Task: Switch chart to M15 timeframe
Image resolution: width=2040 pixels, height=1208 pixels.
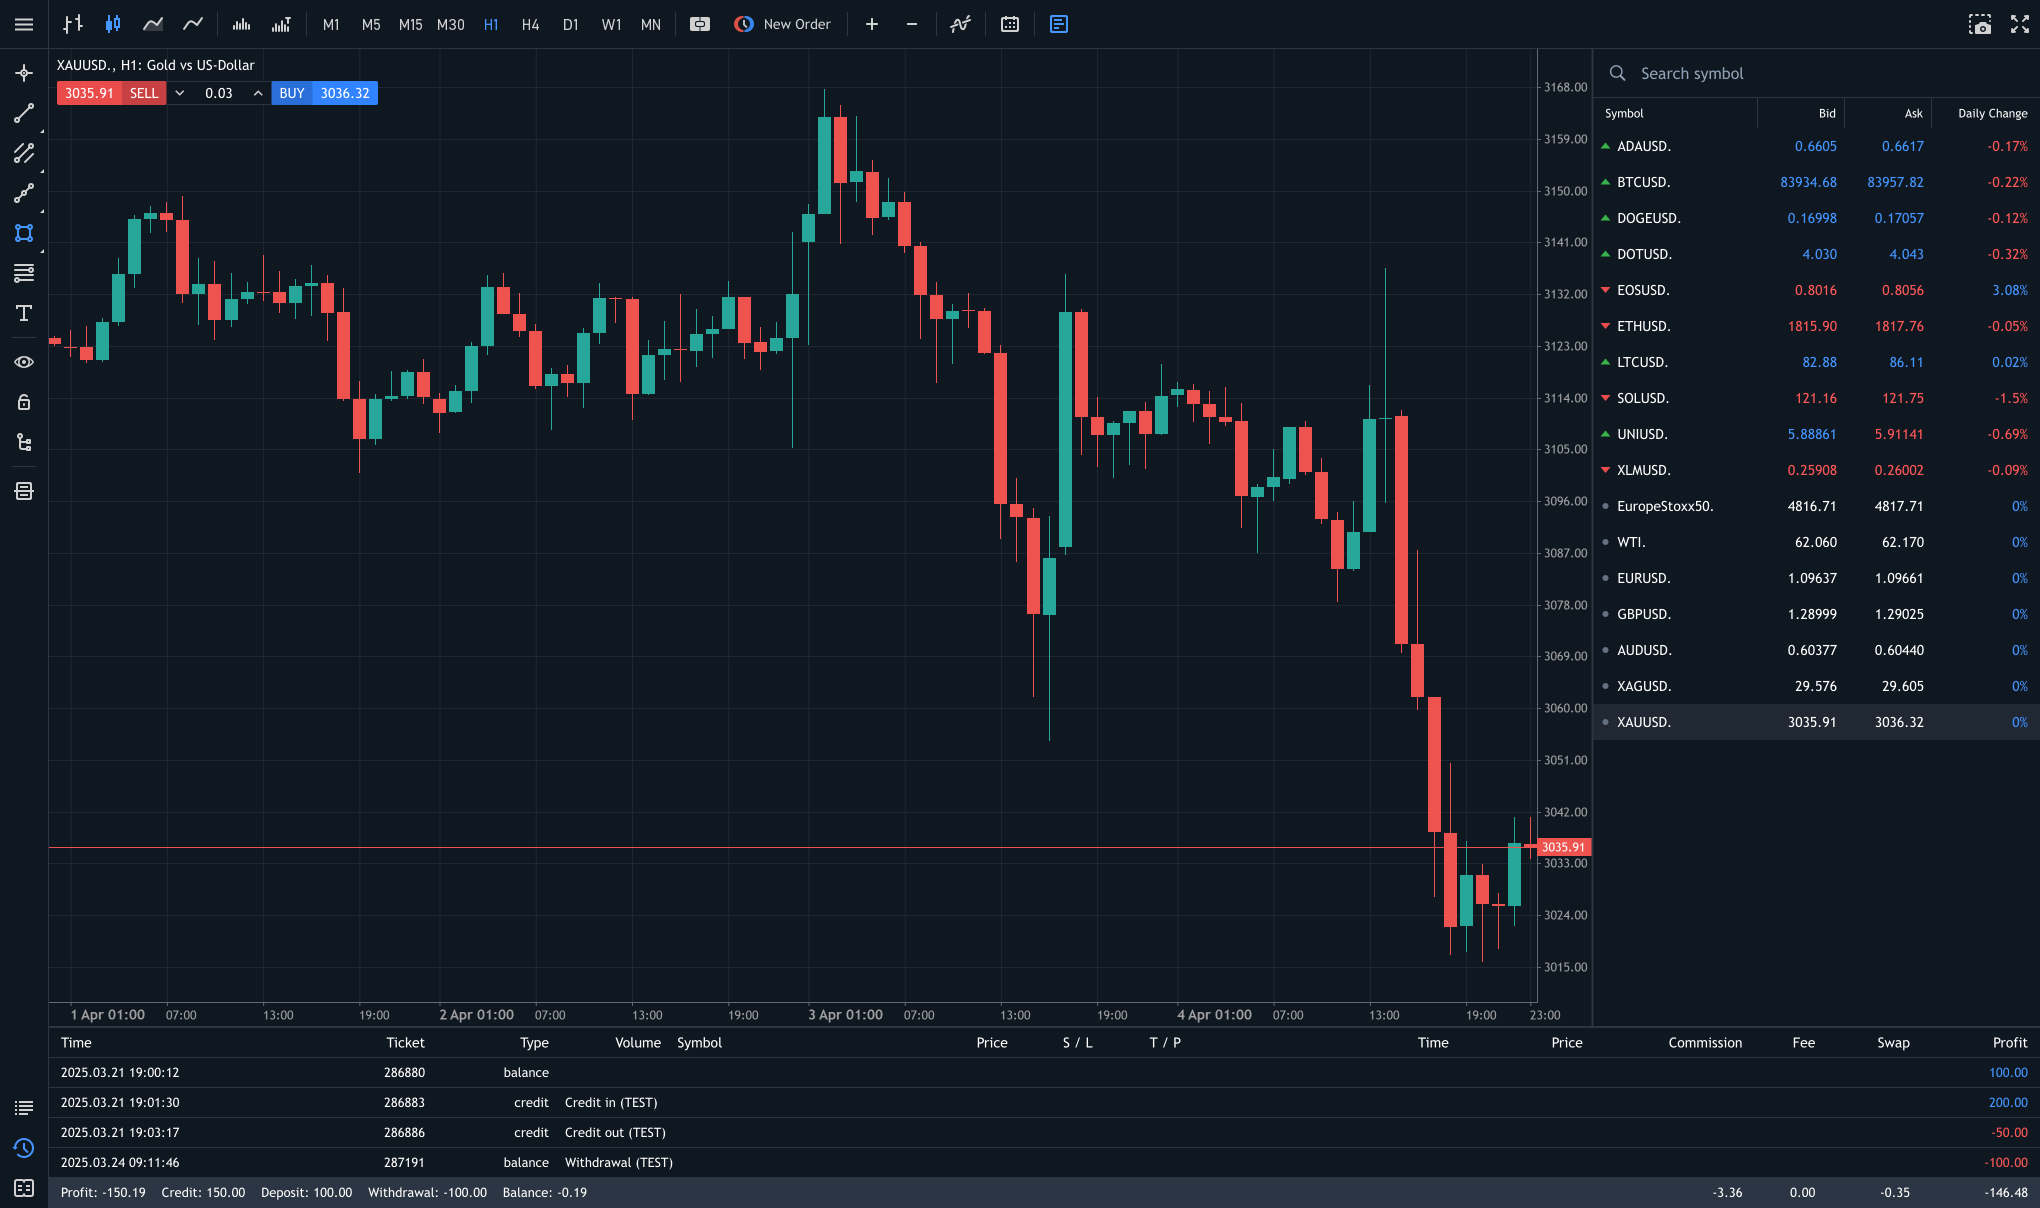Action: click(410, 24)
